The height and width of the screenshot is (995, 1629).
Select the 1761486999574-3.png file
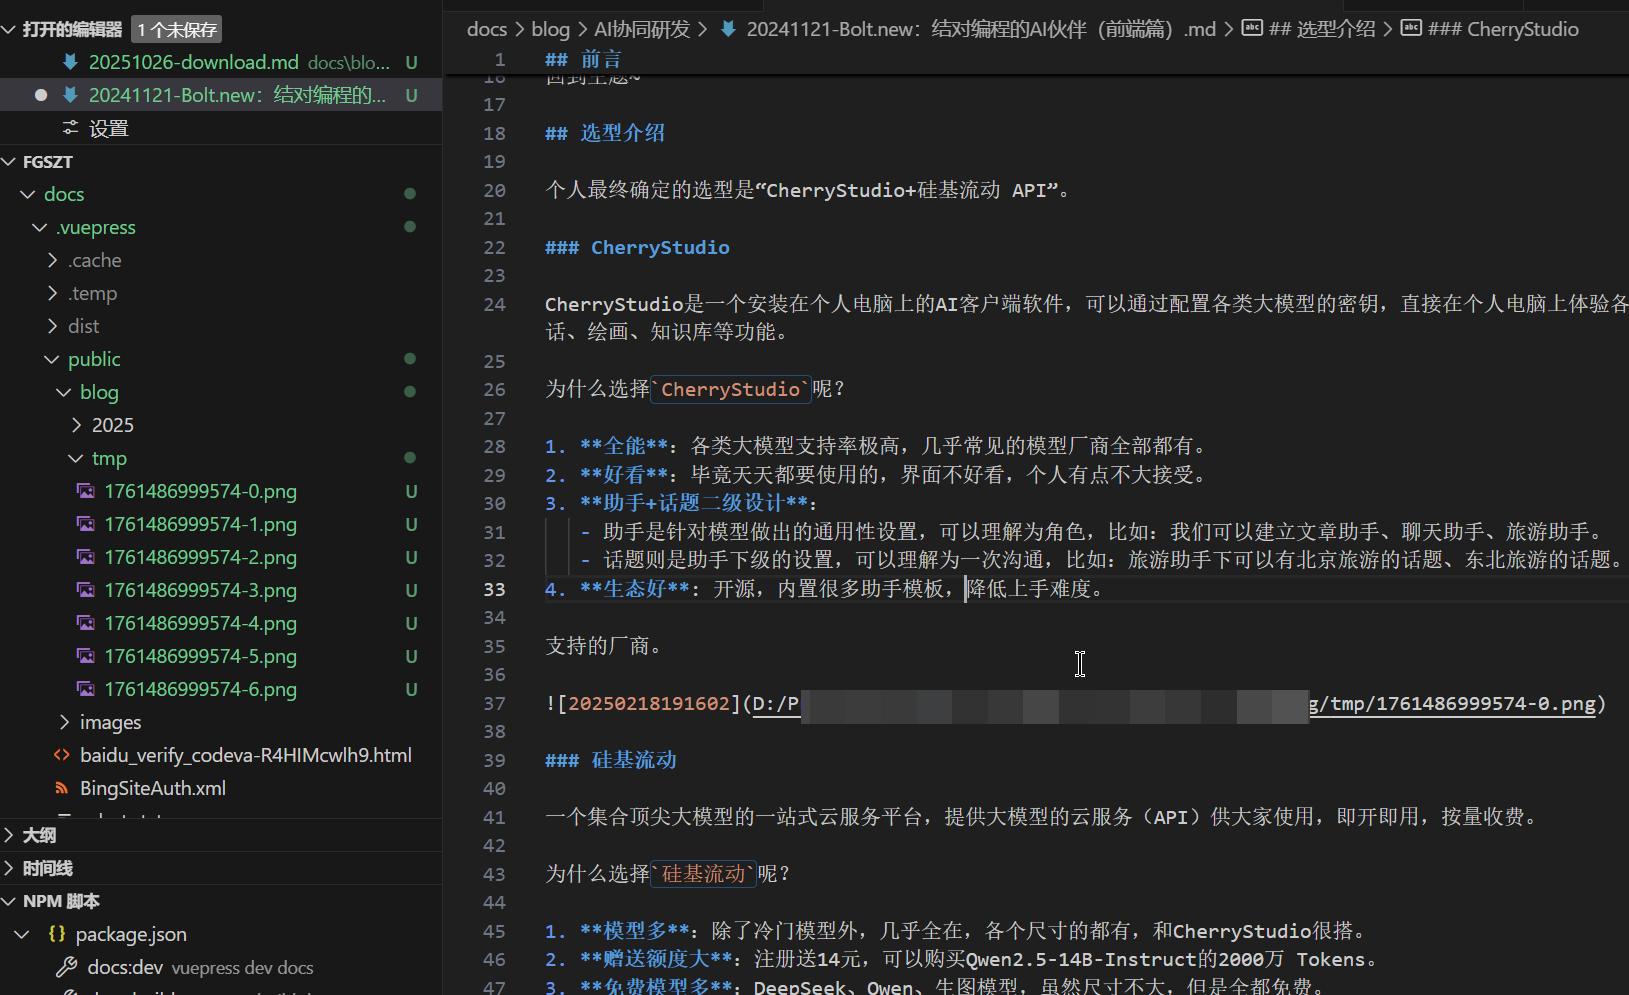pos(200,590)
